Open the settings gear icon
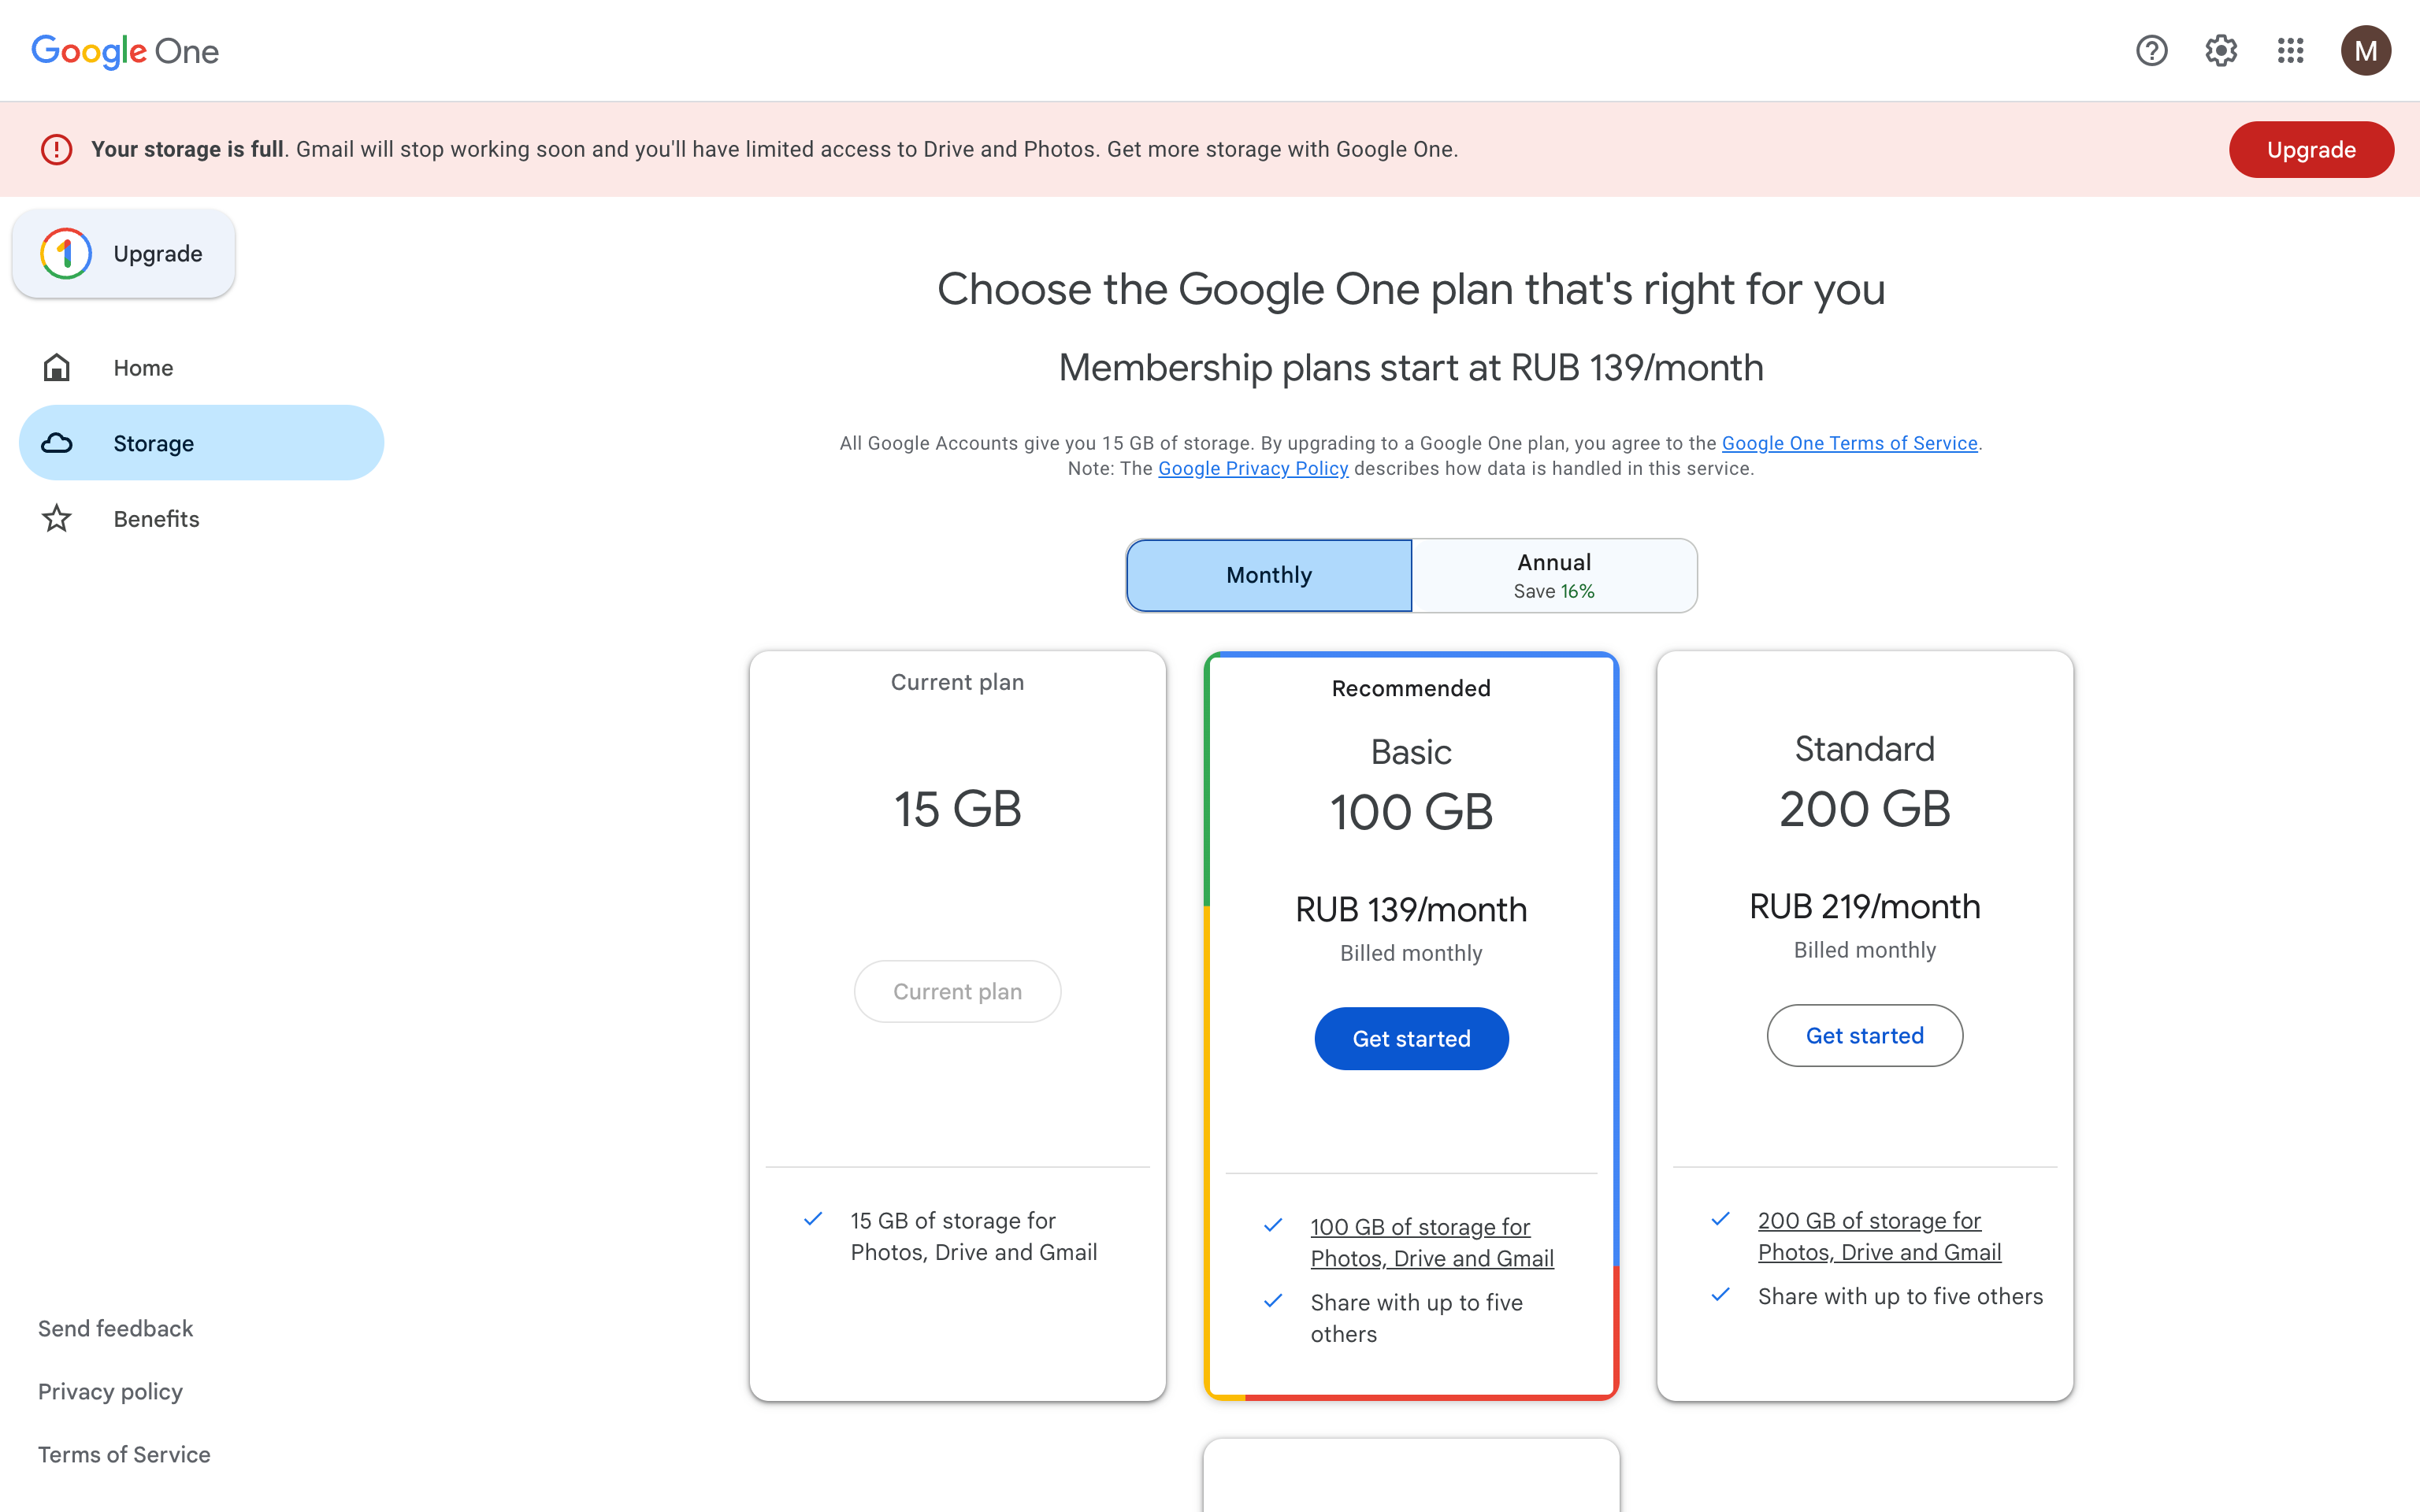The width and height of the screenshot is (2420, 1512). (2221, 51)
